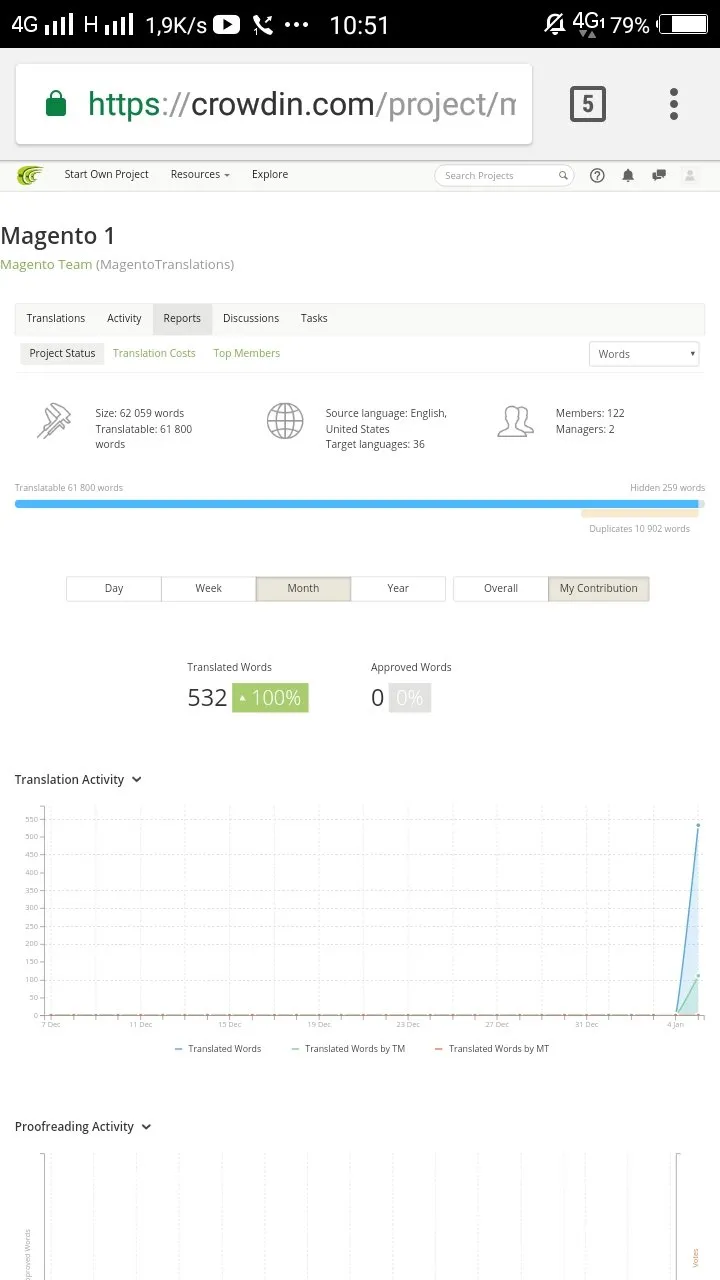Screen dimensions: 720x1280
Task: Click Start Own Project link
Action: coord(106,174)
